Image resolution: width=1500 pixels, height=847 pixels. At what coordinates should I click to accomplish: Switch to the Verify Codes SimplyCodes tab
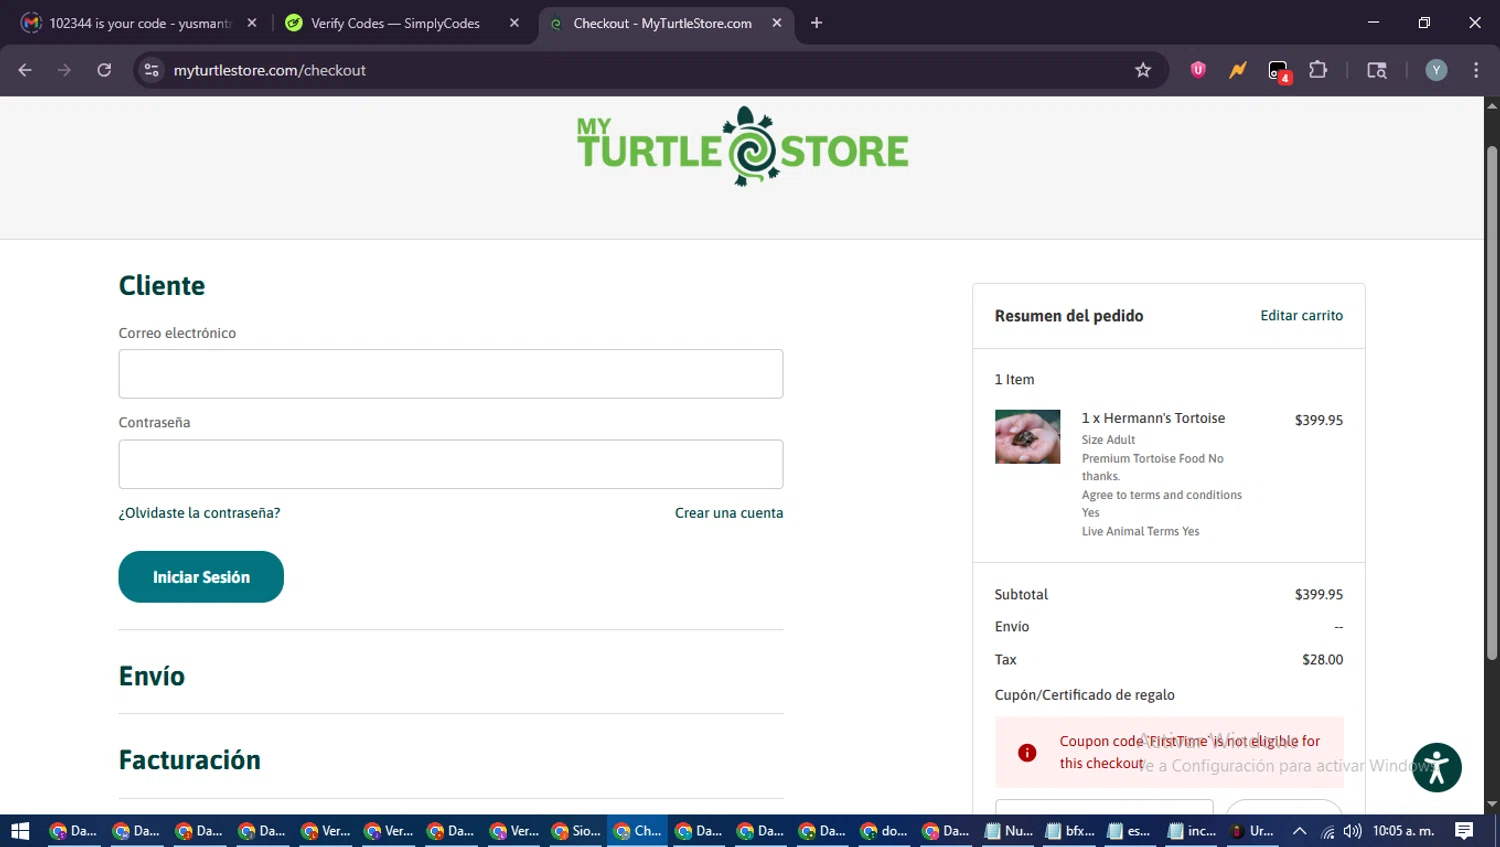pyautogui.click(x=395, y=23)
